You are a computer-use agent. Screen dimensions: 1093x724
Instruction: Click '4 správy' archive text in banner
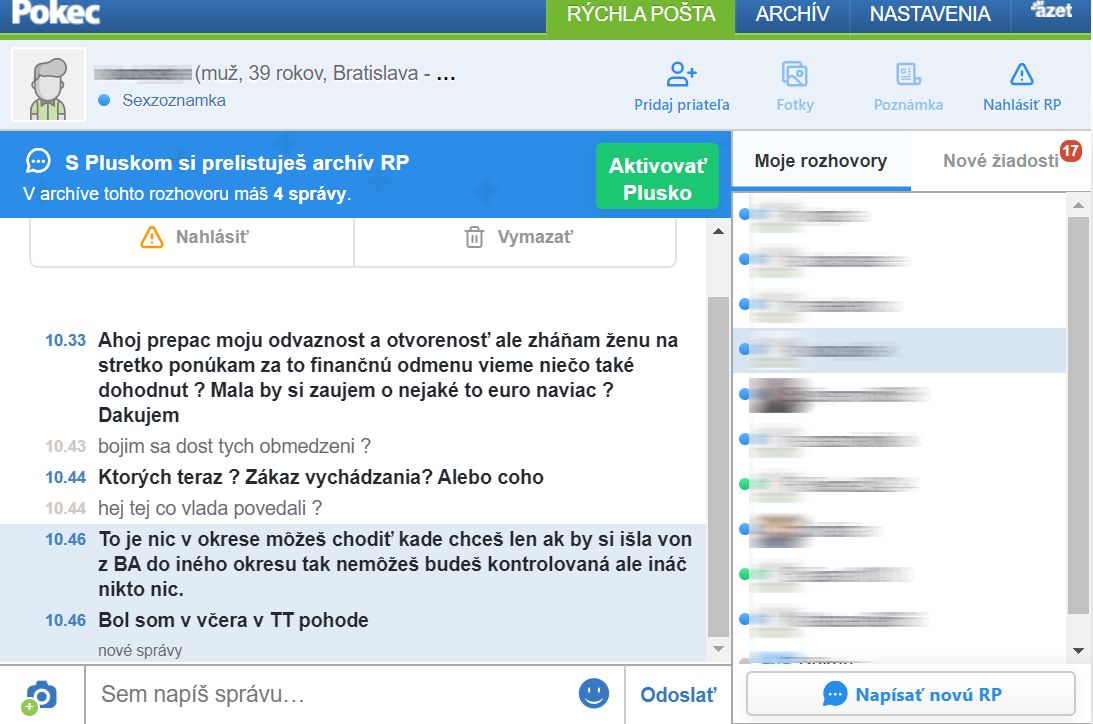[309, 194]
